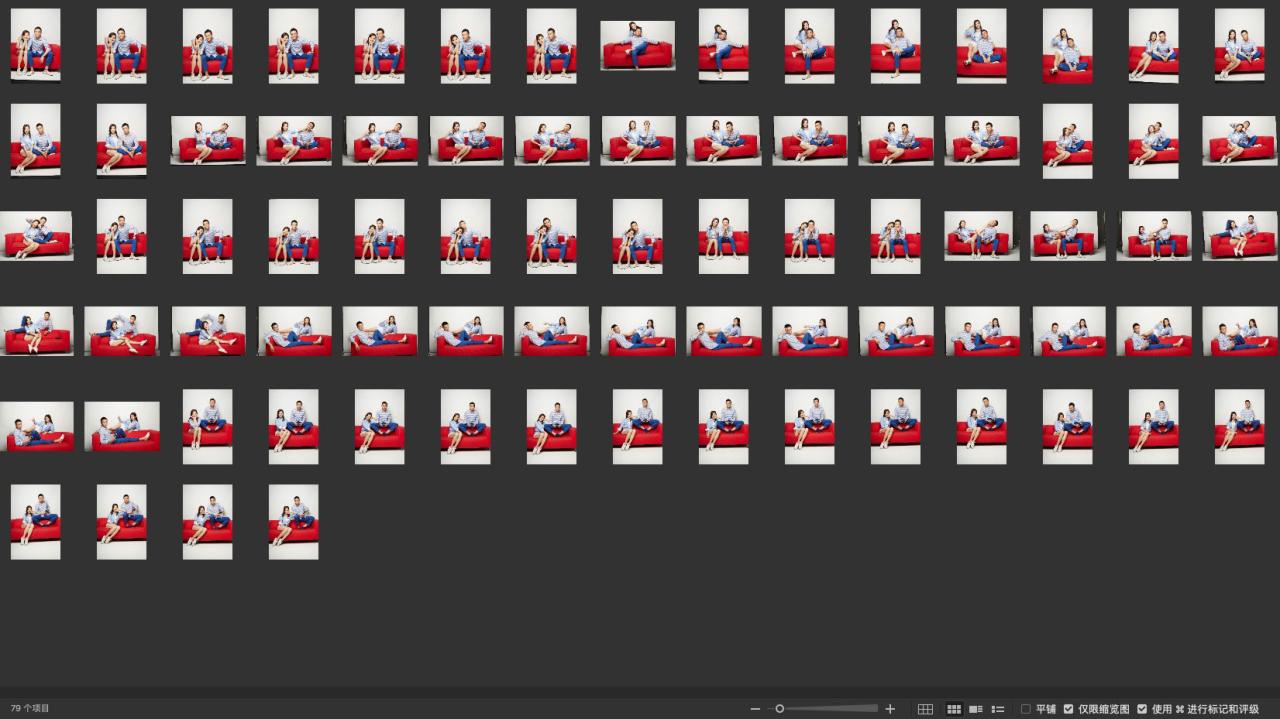This screenshot has height=719, width=1280.
Task: Select the first landscape thumbnail in second row
Action: tap(208, 140)
